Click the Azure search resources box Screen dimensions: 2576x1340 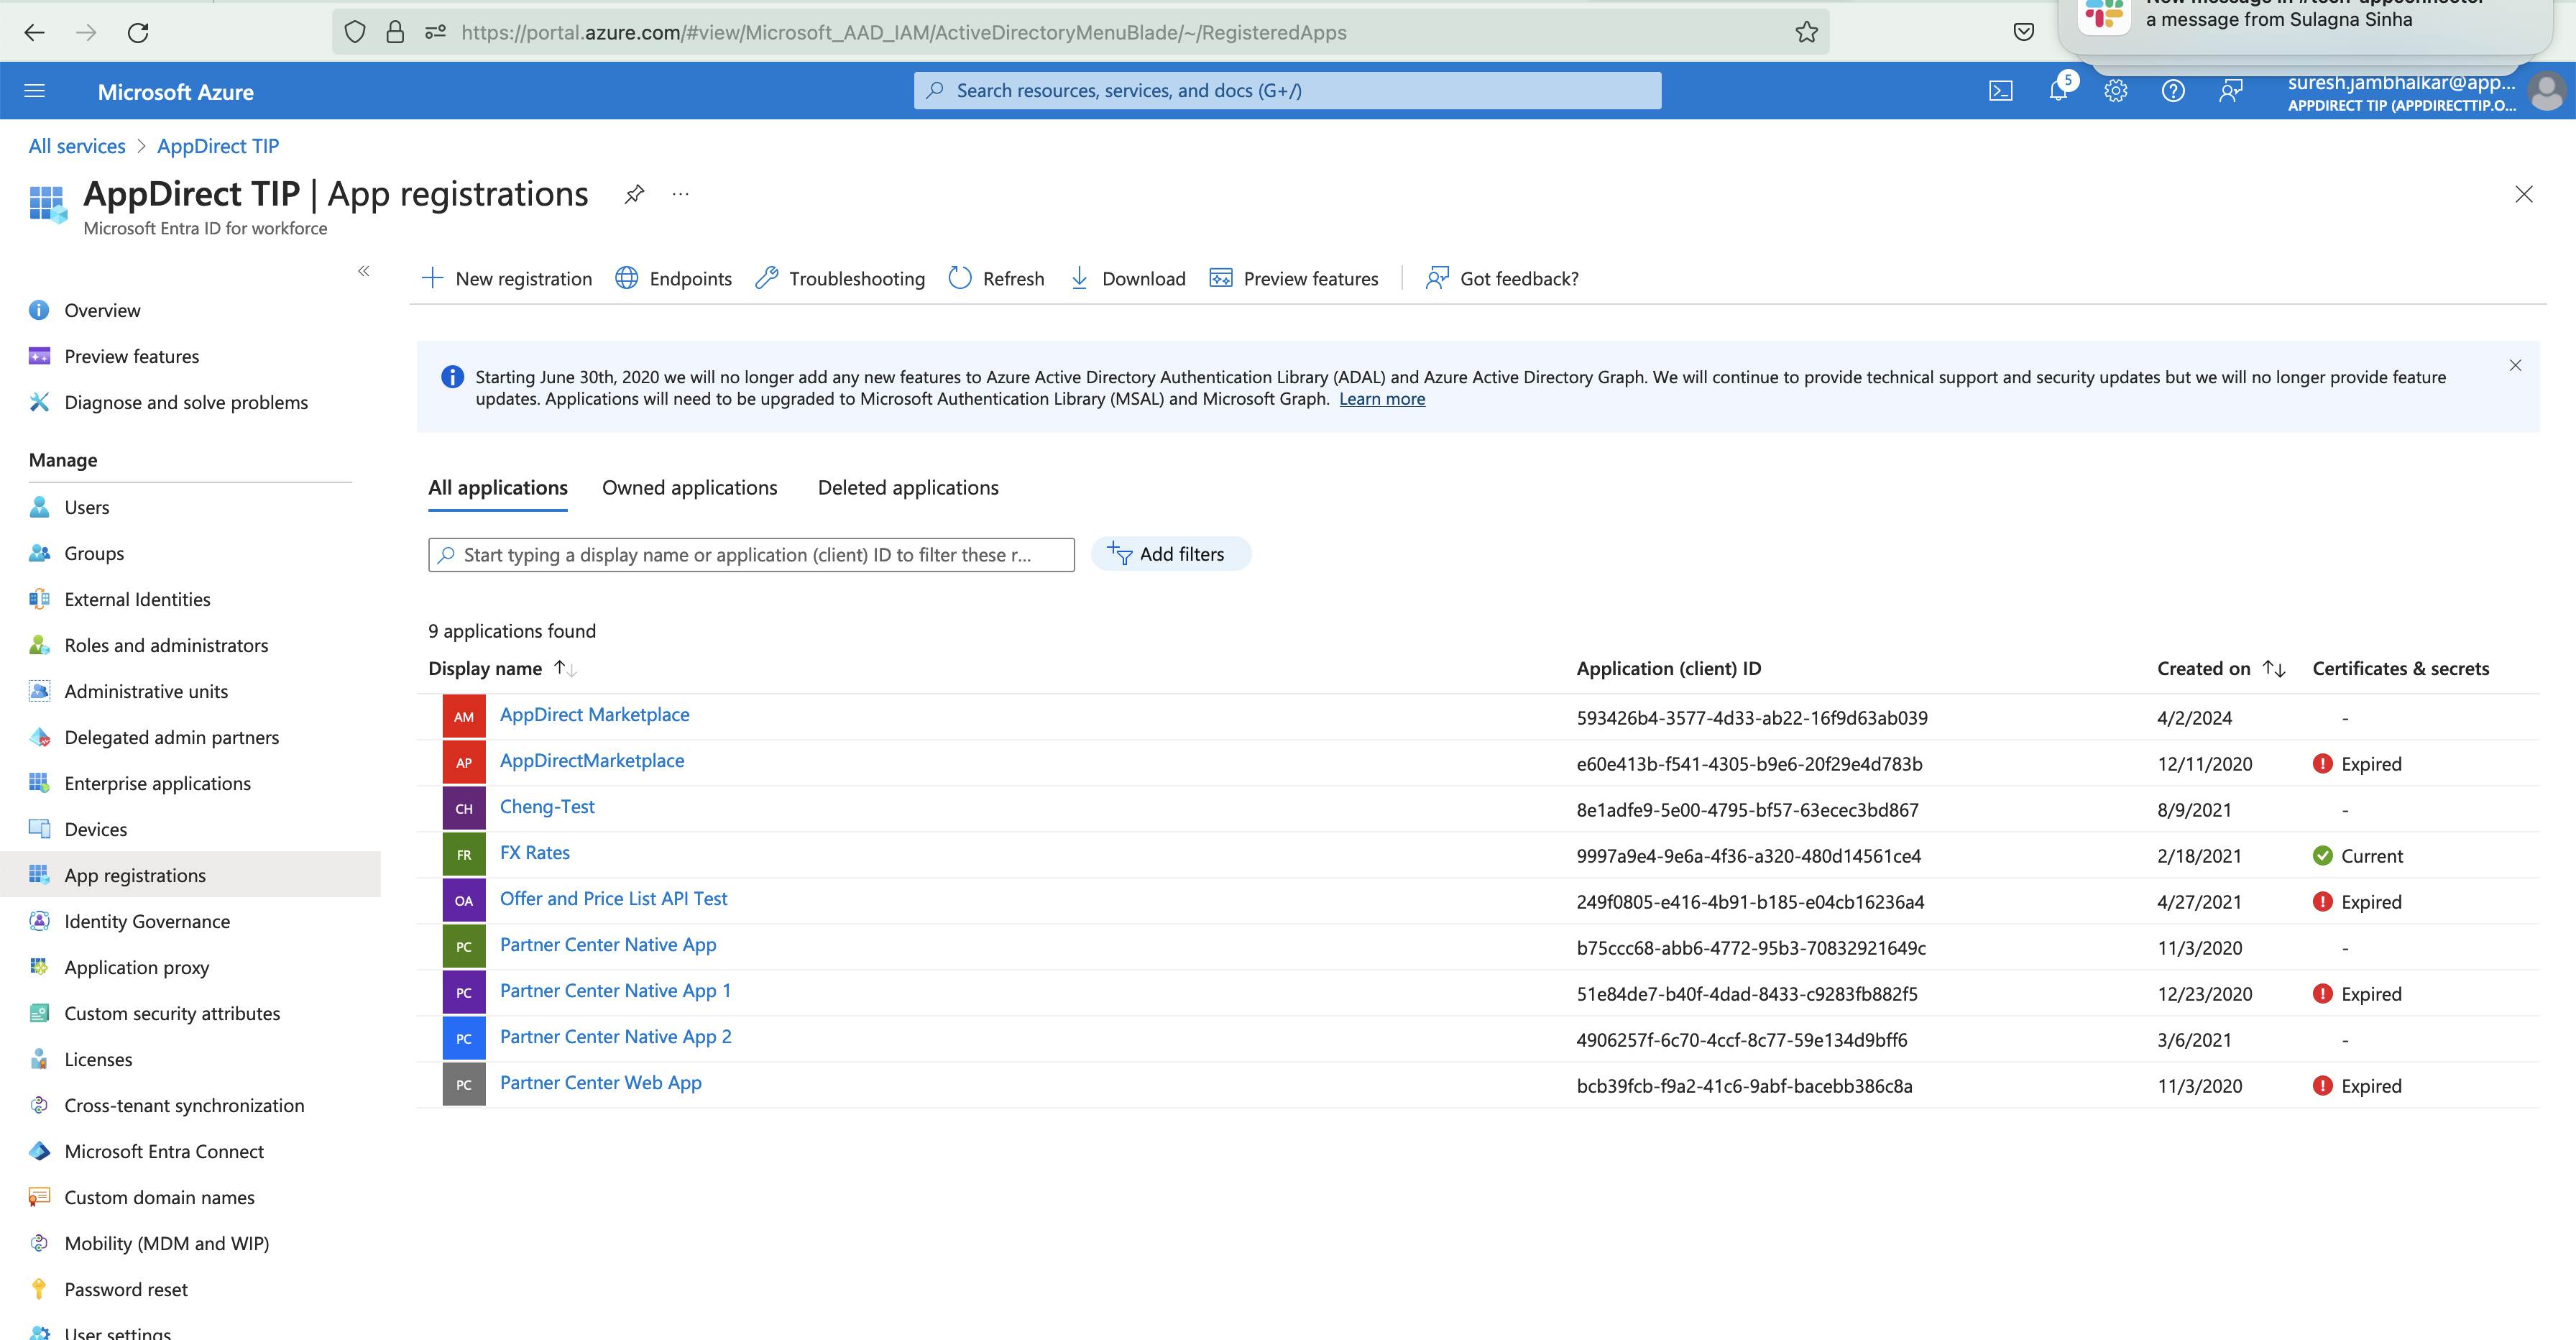click(x=1287, y=90)
